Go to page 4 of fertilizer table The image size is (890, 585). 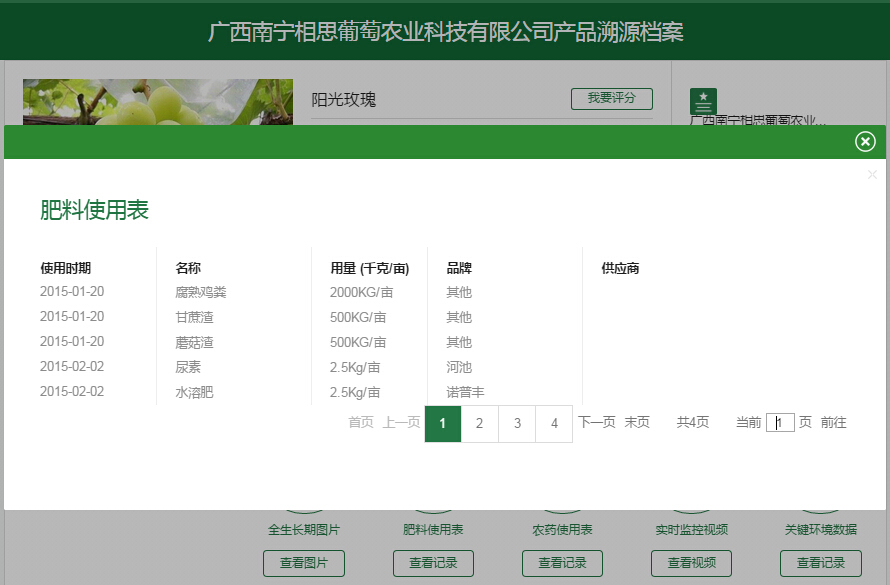[x=554, y=424]
